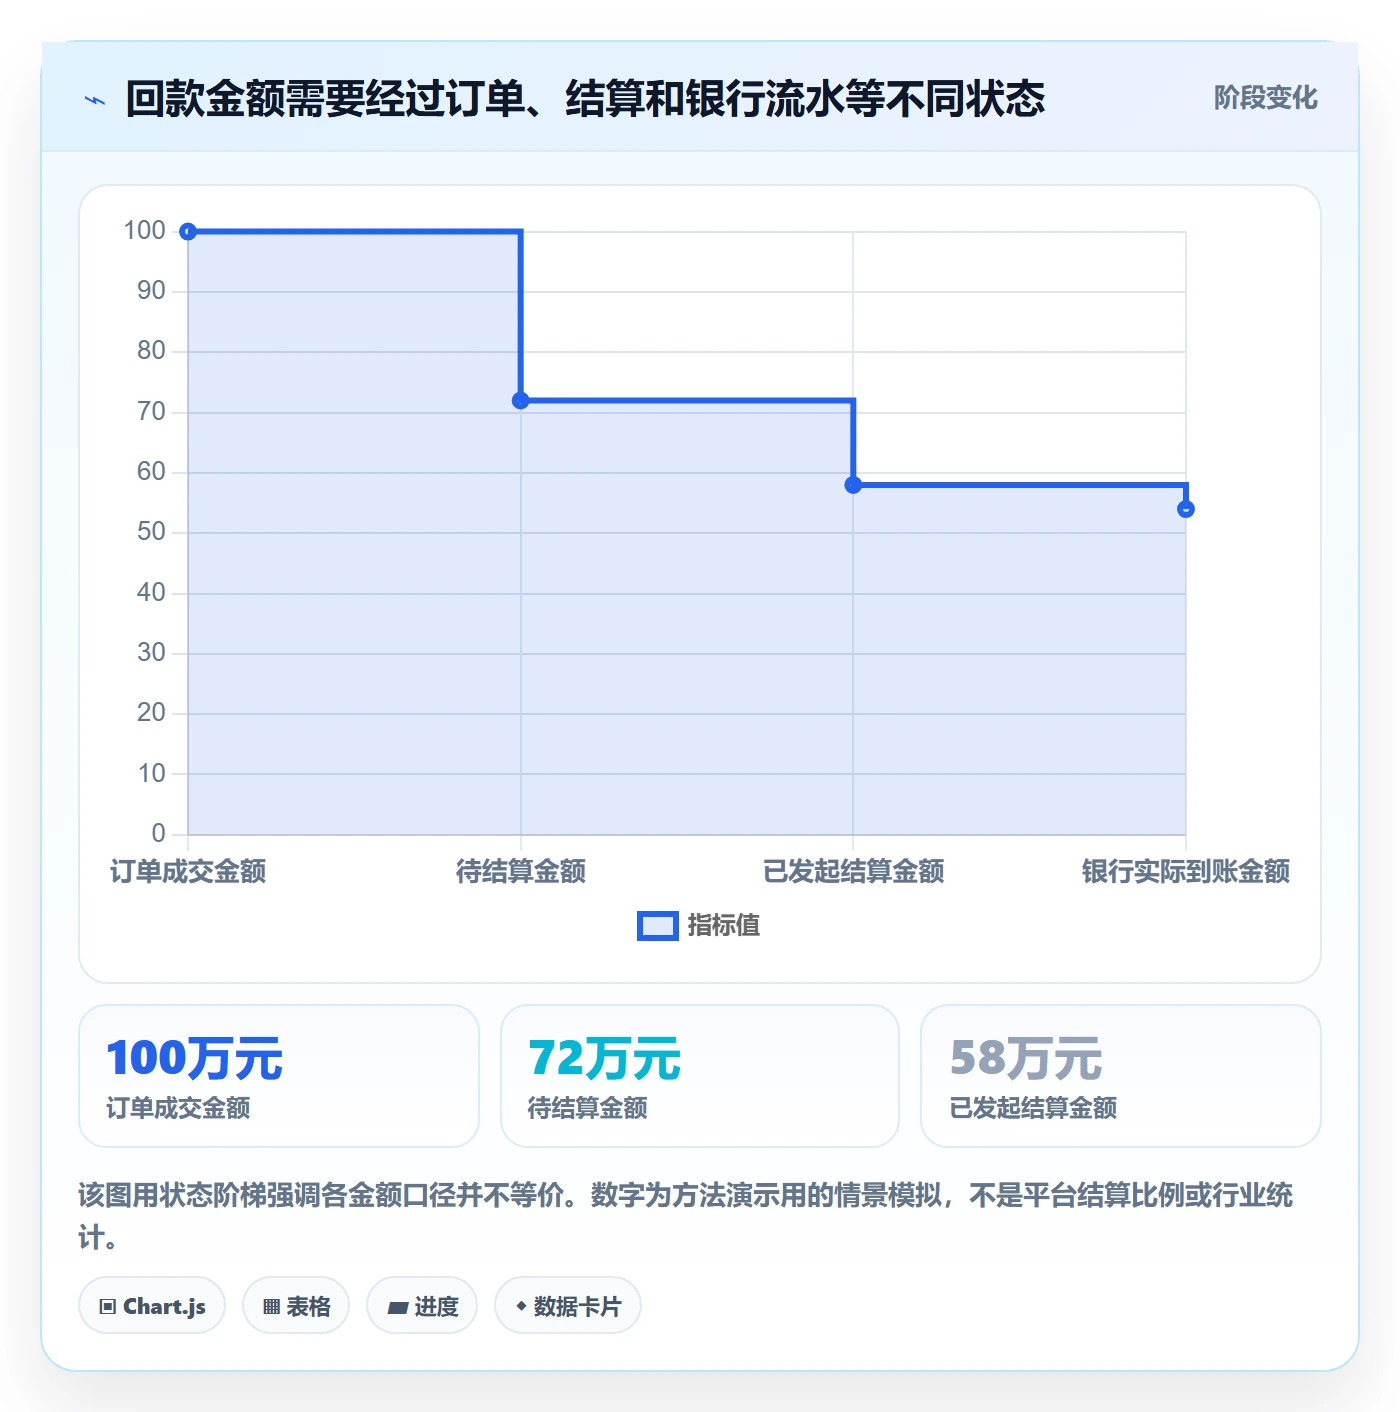The width and height of the screenshot is (1400, 1412).
Task: Click the description text starting with 该图用状态阶梯
Action: (686, 1216)
